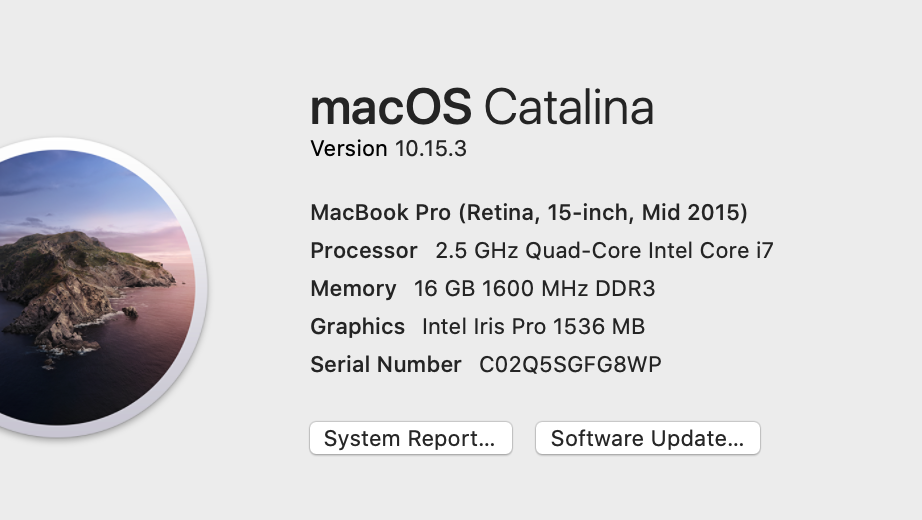The height and width of the screenshot is (520, 922).
Task: Click the Software Update button
Action: tap(647, 438)
